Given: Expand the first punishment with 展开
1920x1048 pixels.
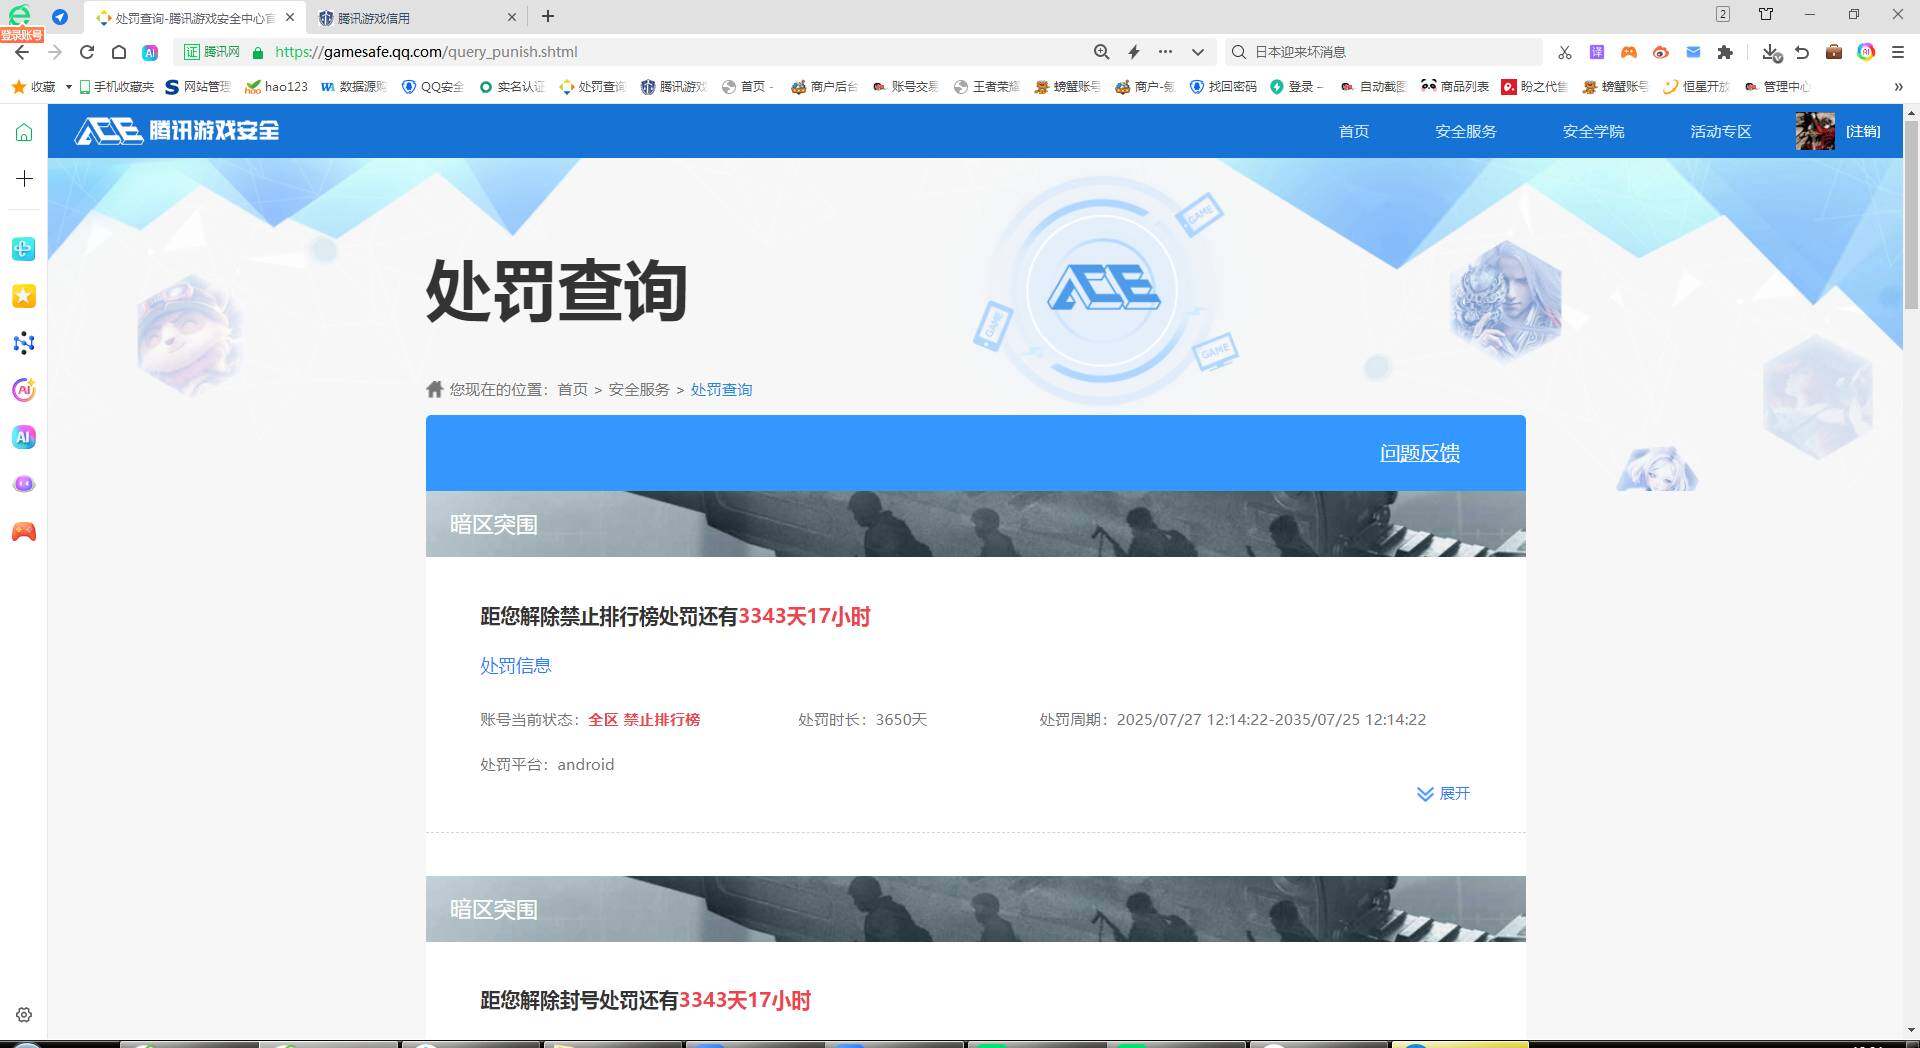Looking at the screenshot, I should [1443, 793].
